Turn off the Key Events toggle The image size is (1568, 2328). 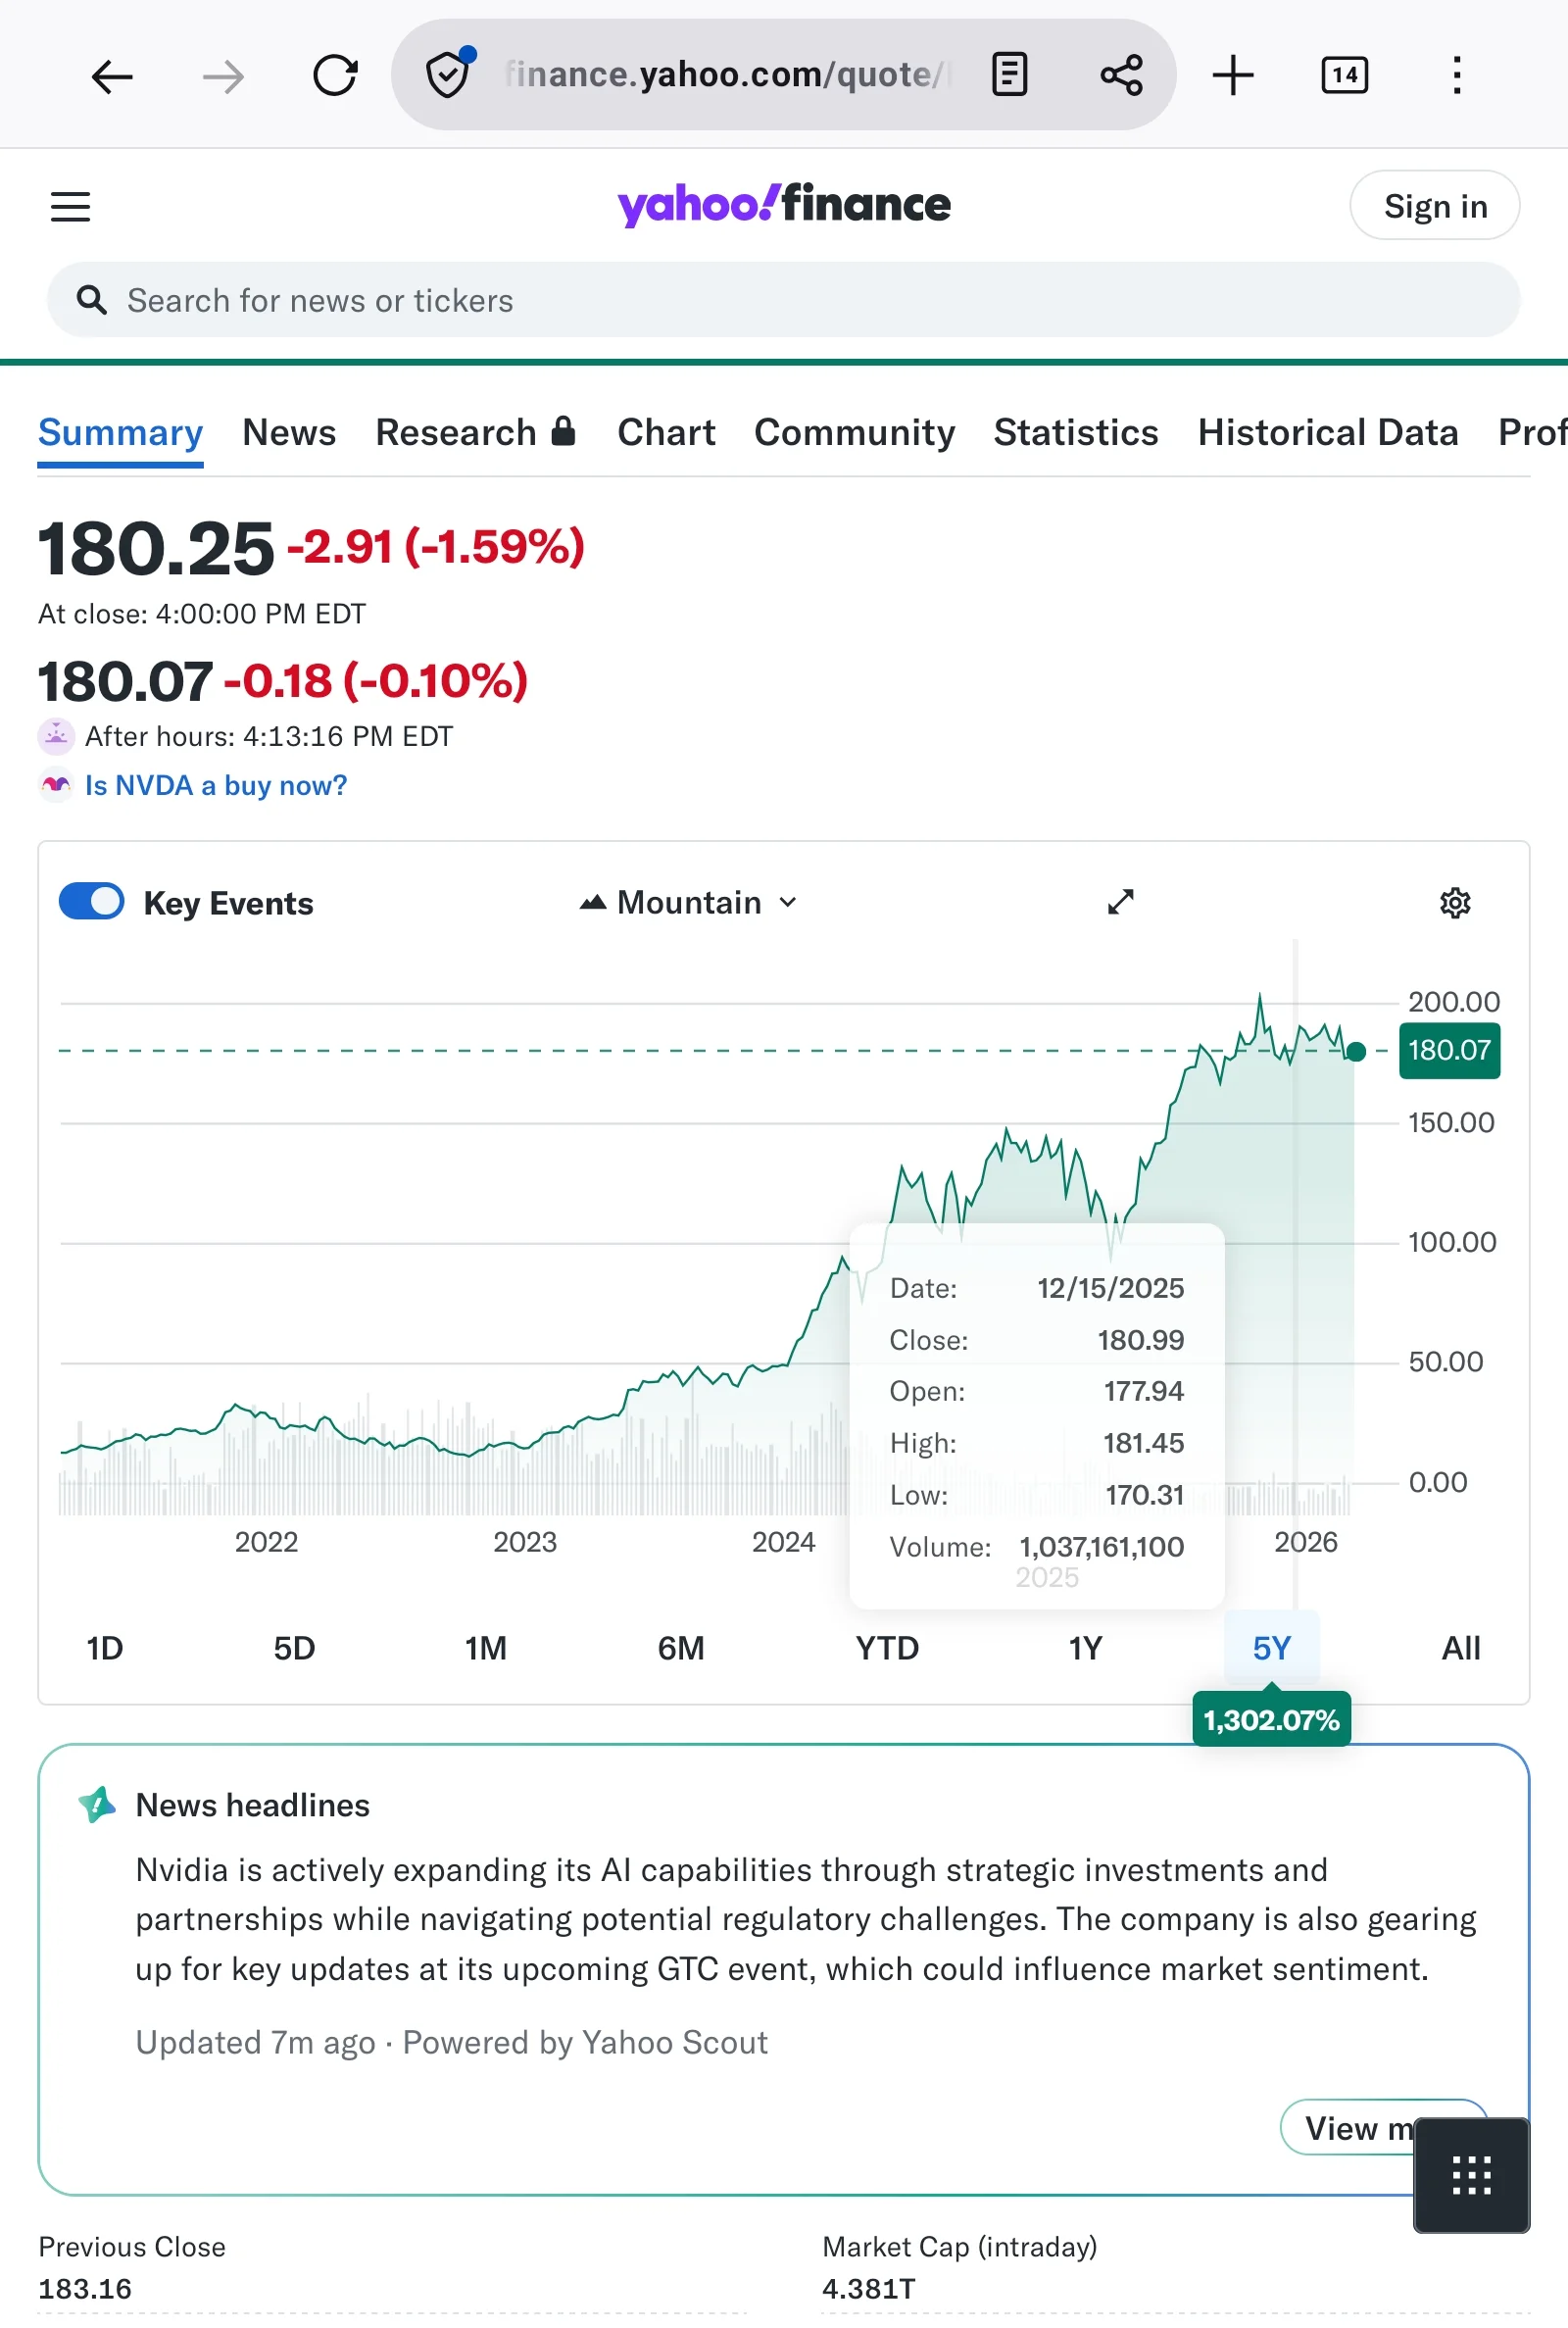tap(91, 901)
